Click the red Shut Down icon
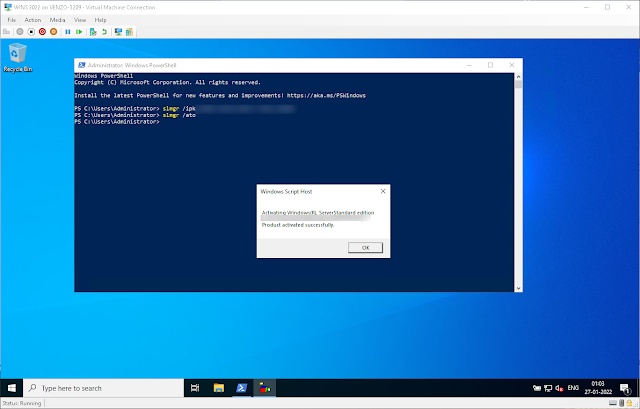The image size is (640, 409). point(42,32)
